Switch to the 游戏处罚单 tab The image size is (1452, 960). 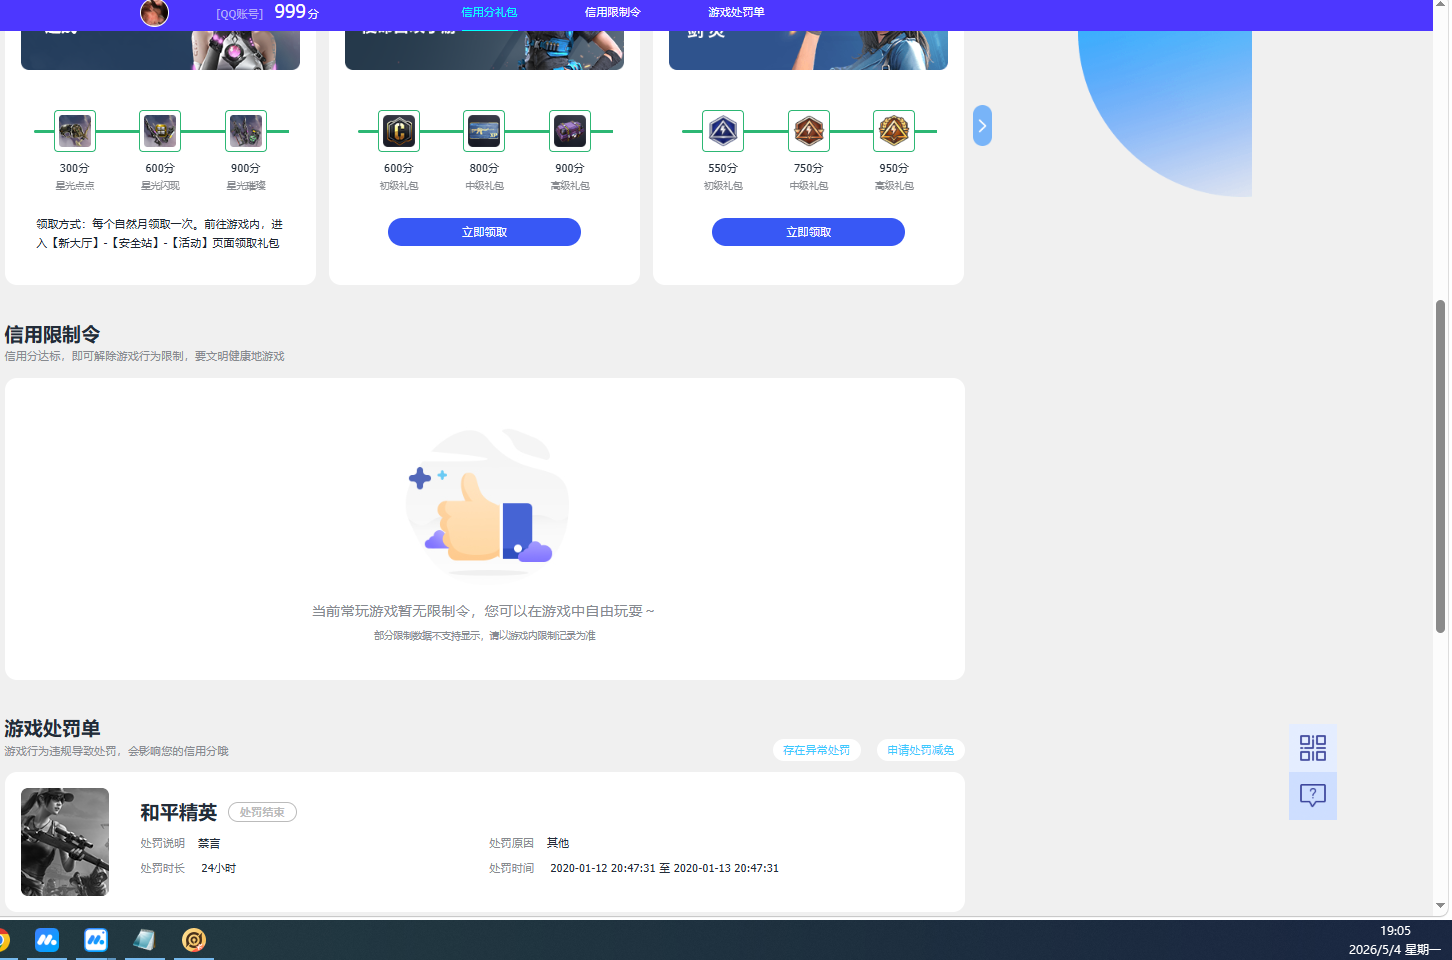(x=736, y=12)
